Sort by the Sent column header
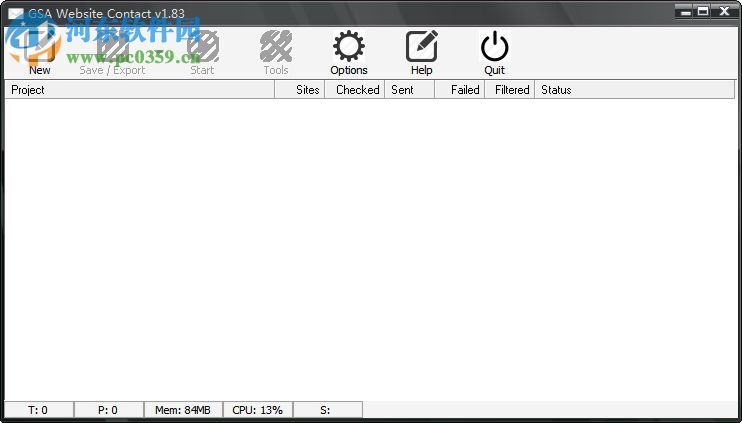 (x=410, y=89)
